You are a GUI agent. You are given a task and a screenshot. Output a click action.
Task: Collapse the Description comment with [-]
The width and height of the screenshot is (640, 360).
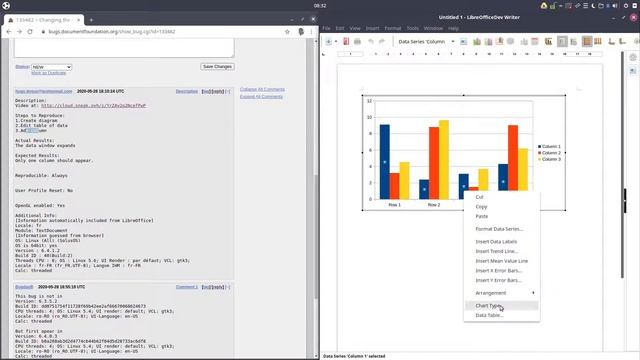(228, 91)
